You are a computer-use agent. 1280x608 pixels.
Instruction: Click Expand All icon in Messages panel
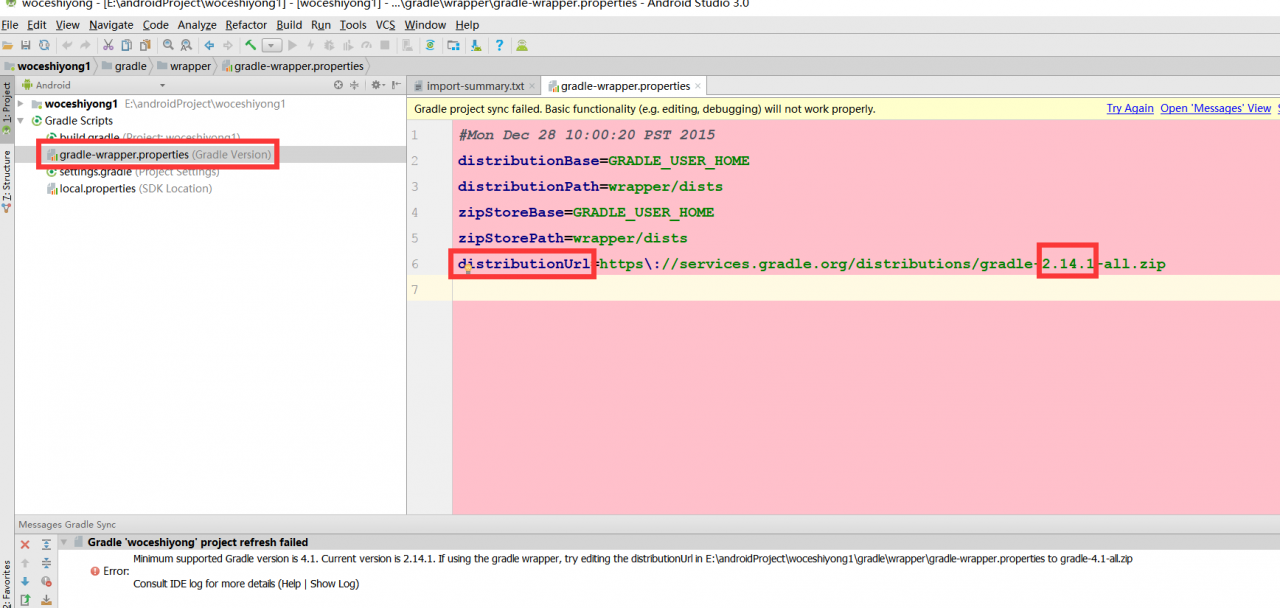tap(46, 545)
